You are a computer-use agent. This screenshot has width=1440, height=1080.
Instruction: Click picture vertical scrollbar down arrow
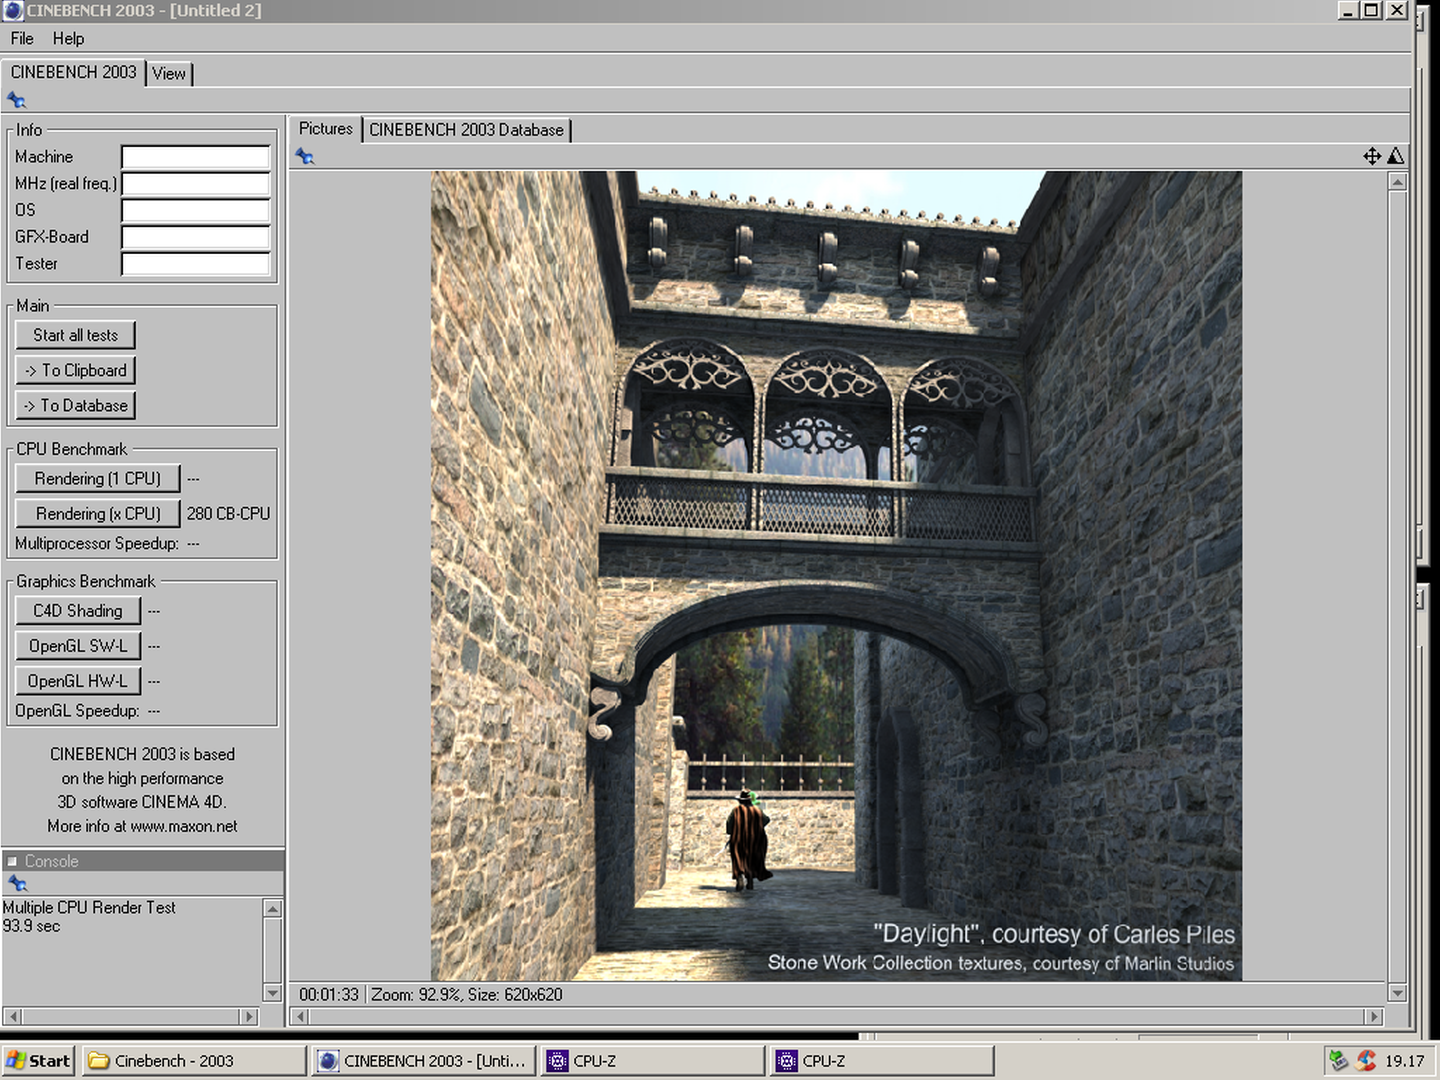coord(1397,993)
